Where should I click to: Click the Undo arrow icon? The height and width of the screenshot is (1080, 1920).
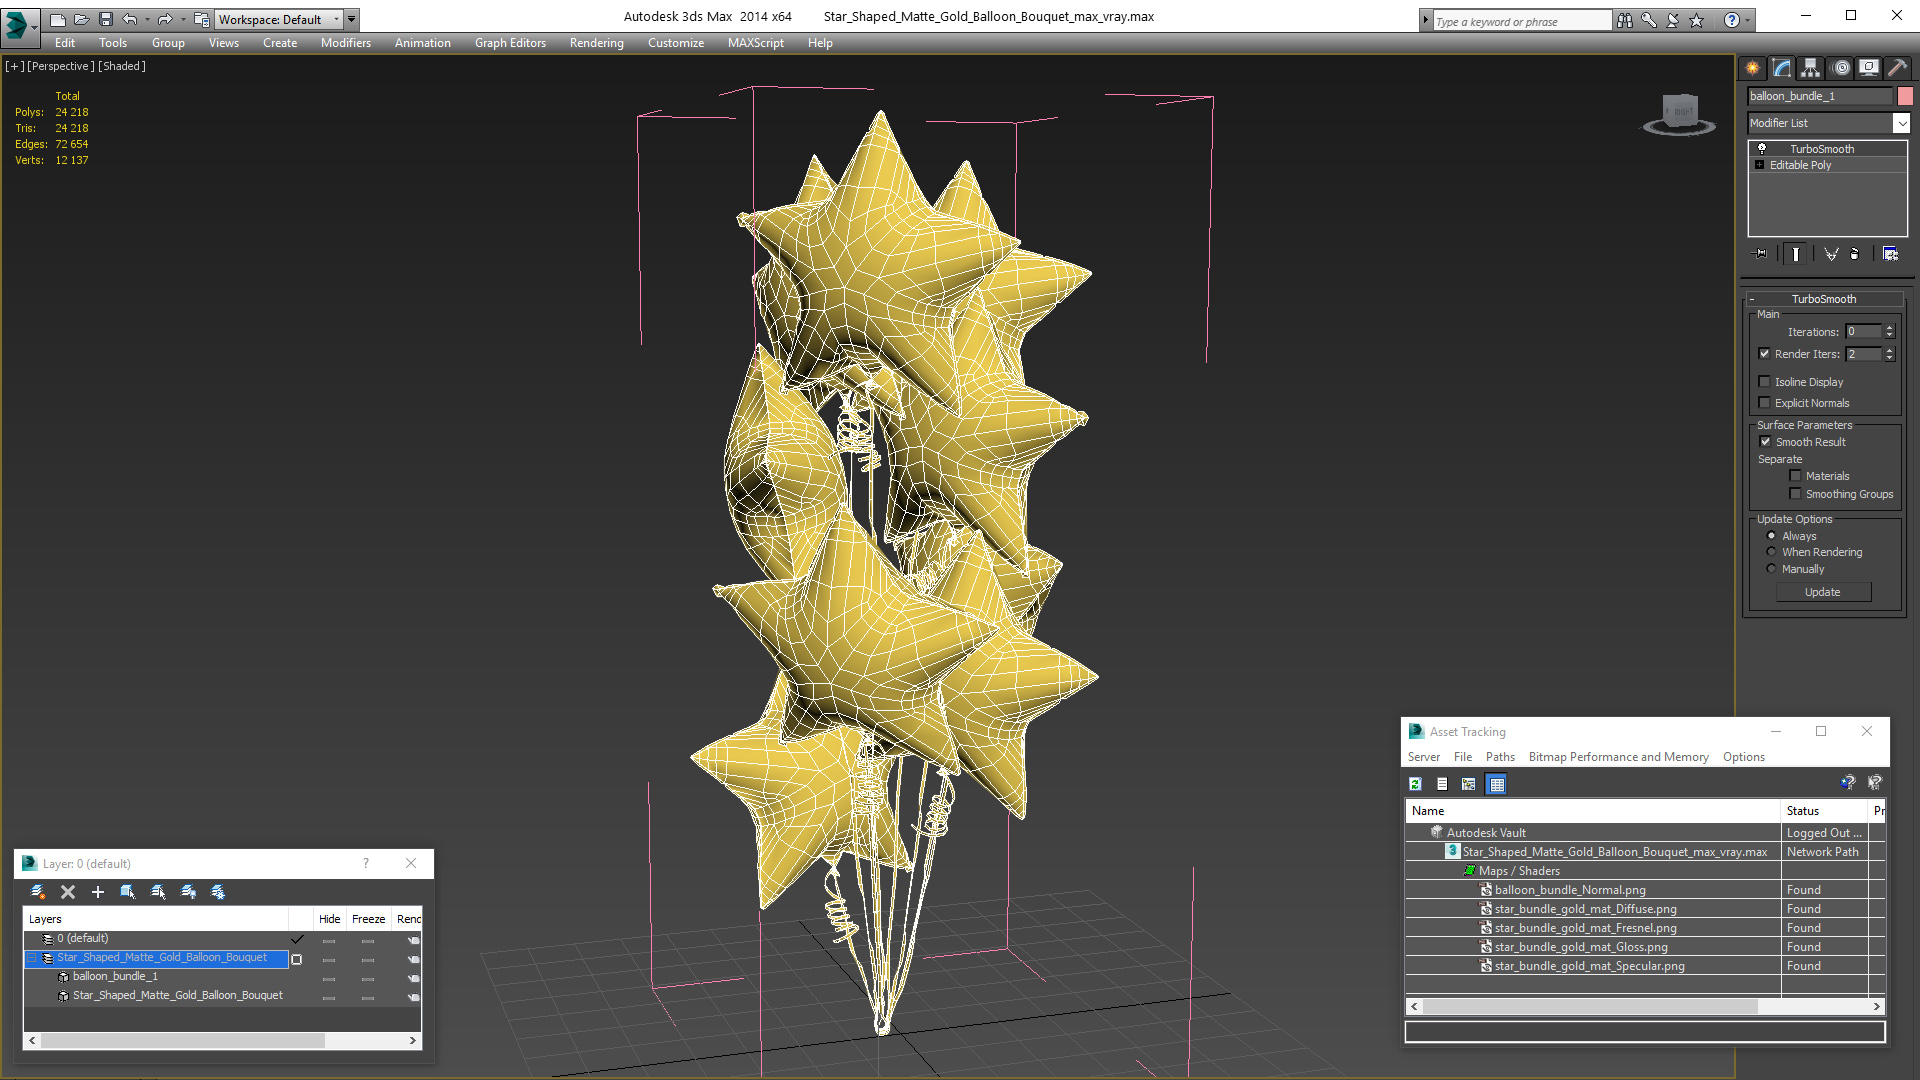tap(129, 19)
